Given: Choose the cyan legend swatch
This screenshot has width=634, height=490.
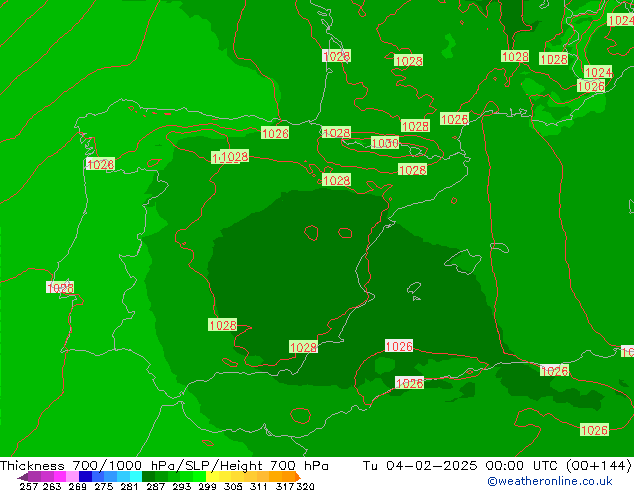Looking at the screenshot, I should coord(136,477).
